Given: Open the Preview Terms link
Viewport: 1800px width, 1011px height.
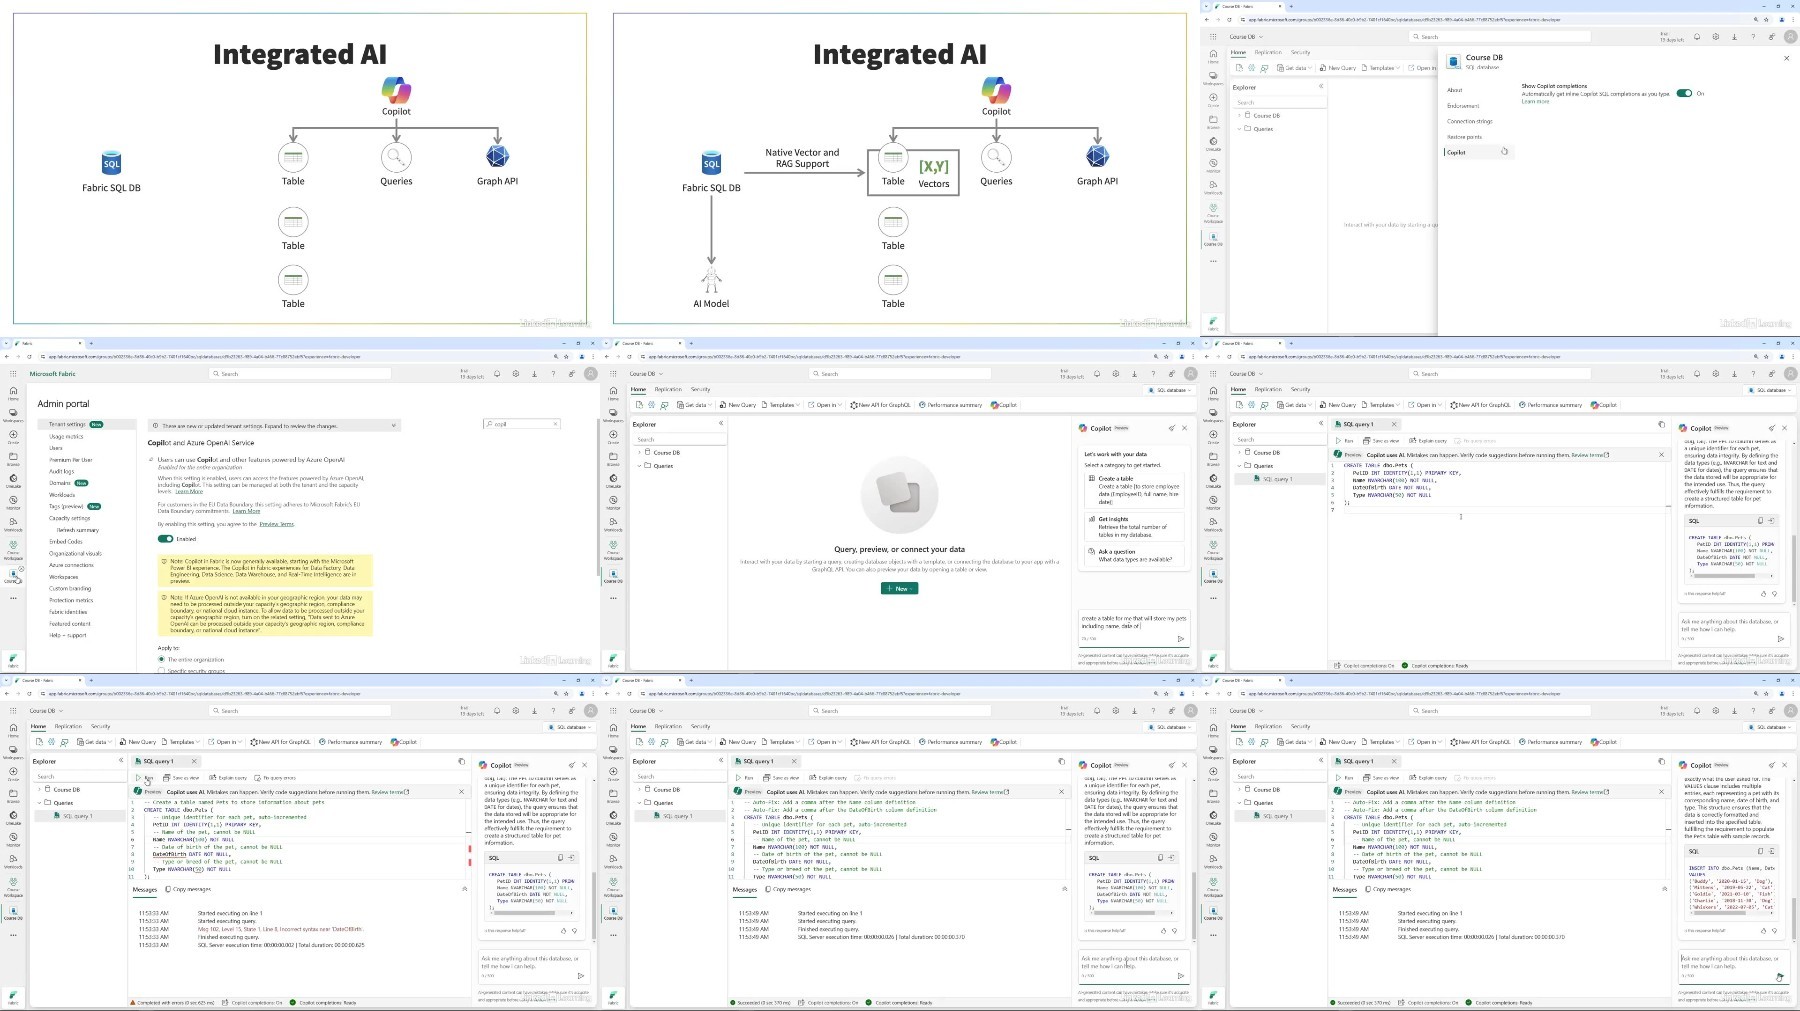Looking at the screenshot, I should tap(277, 524).
